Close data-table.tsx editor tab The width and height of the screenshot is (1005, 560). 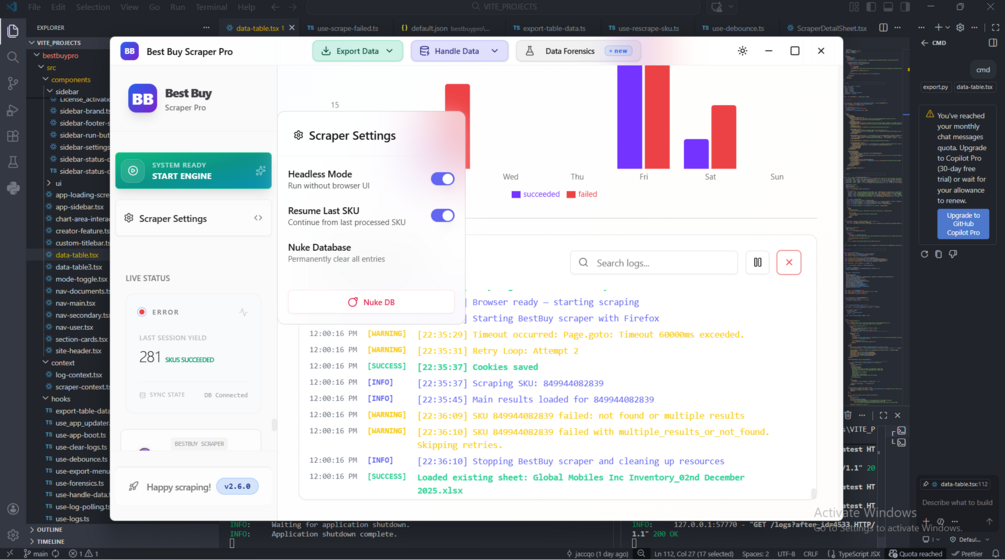click(292, 28)
